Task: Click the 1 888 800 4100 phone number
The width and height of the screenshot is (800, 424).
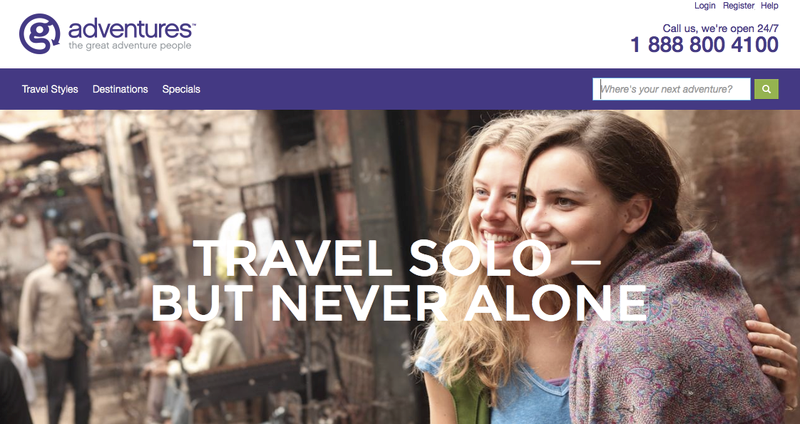Action: coord(705,45)
